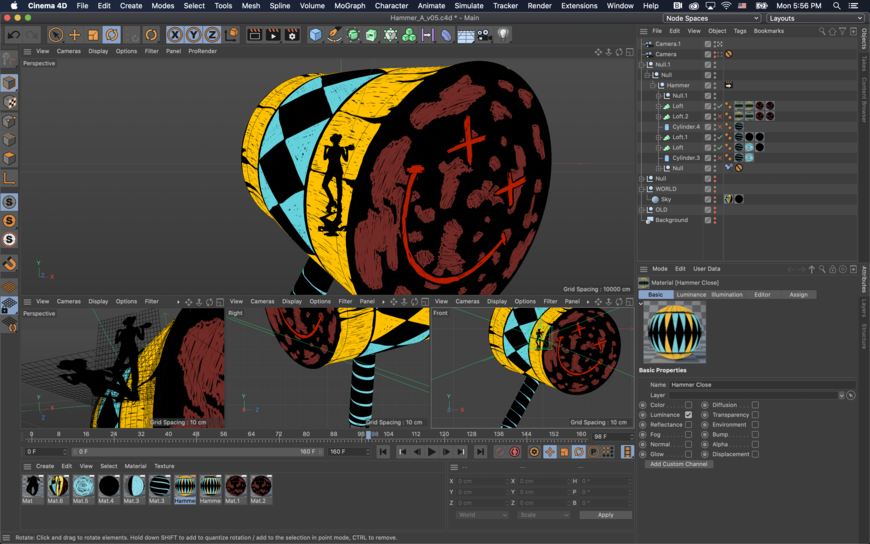Enable the Color channel checkbox
Screen dimensions: 870x544
tap(688, 405)
